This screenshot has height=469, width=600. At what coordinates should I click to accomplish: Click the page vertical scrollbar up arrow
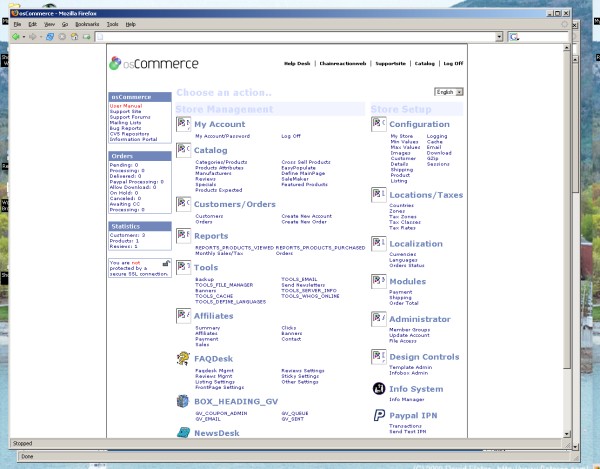pos(567,48)
